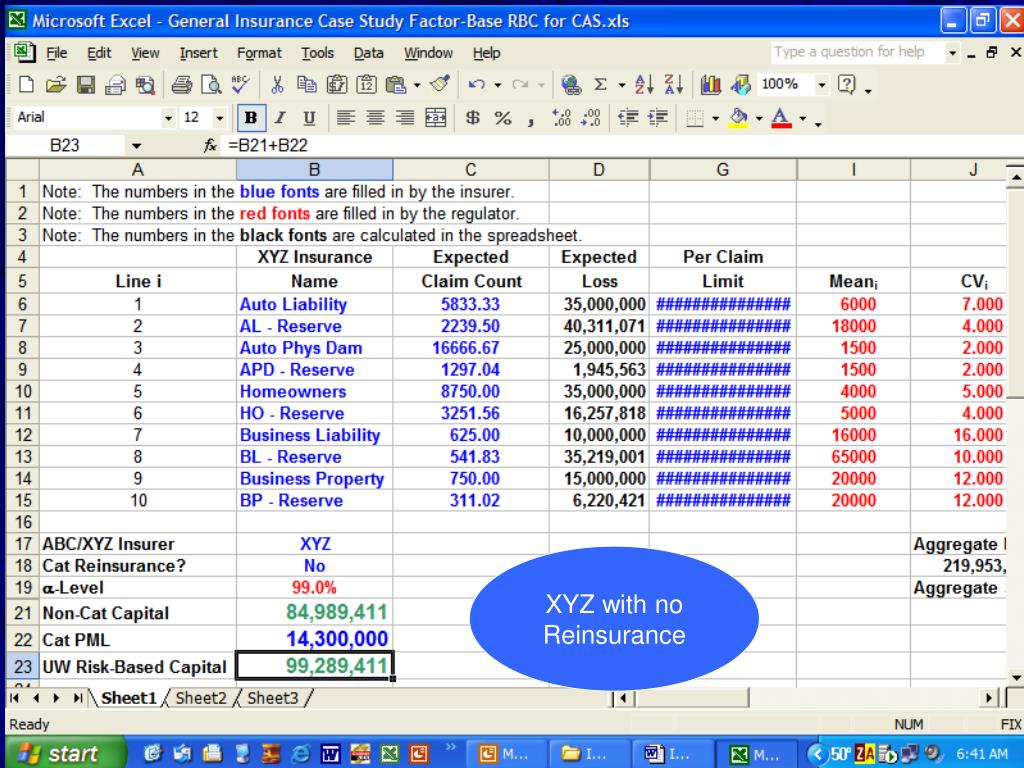Screen dimensions: 1024x768
Task: Jump to the last sheet tab
Action: coord(78,698)
